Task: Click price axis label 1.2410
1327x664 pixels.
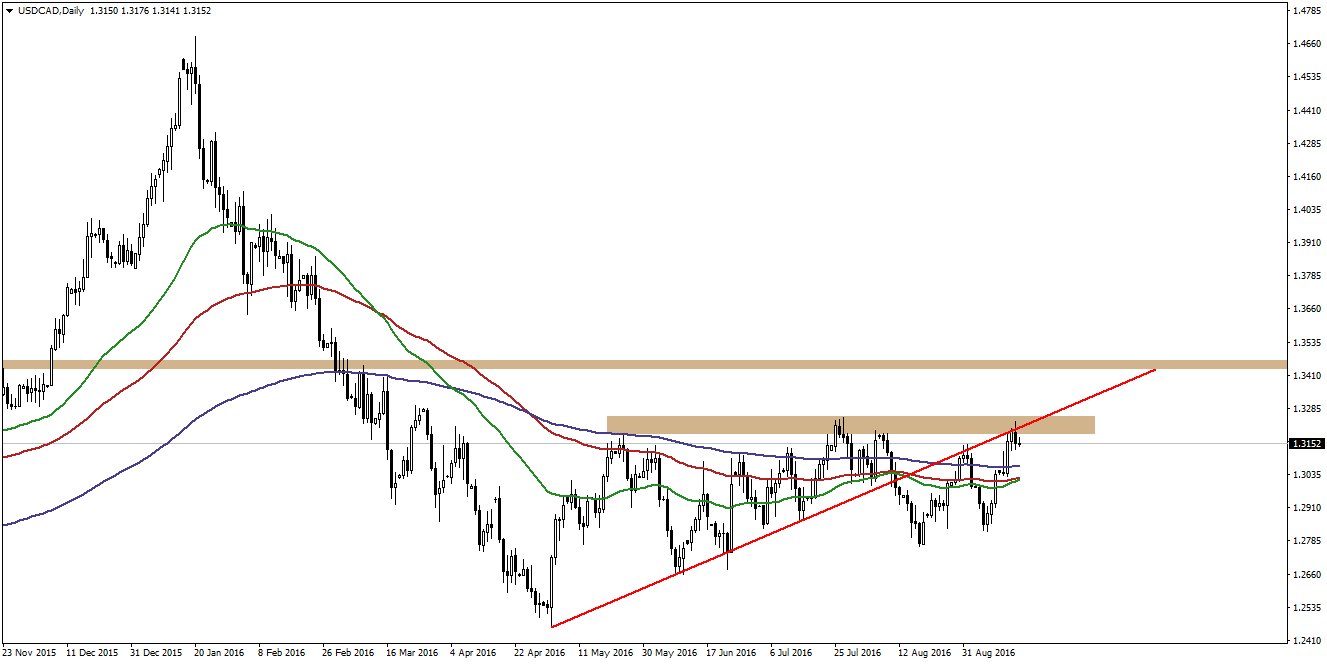Action: click(x=1308, y=641)
